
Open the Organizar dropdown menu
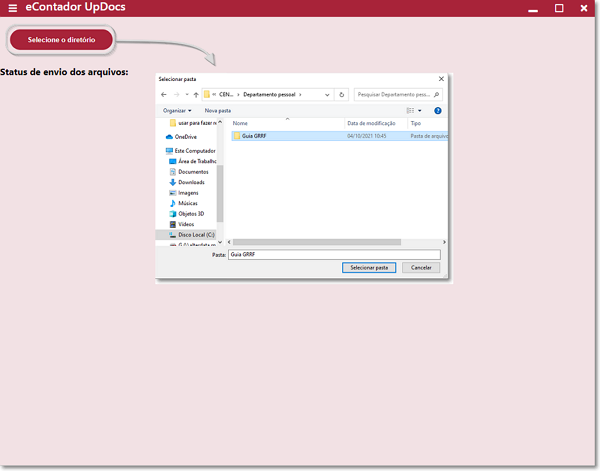177,111
